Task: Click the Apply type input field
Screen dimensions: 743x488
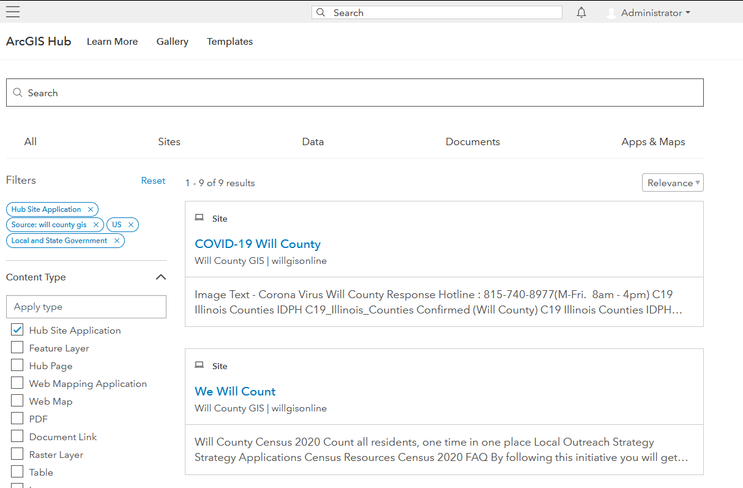Action: (86, 307)
